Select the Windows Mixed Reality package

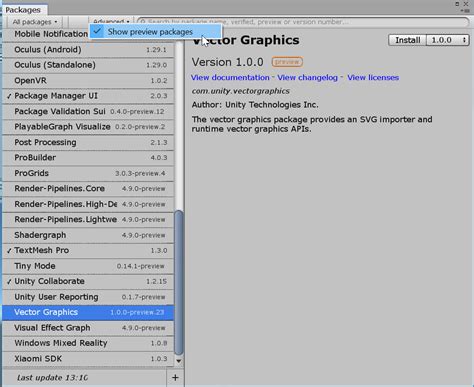(88, 343)
